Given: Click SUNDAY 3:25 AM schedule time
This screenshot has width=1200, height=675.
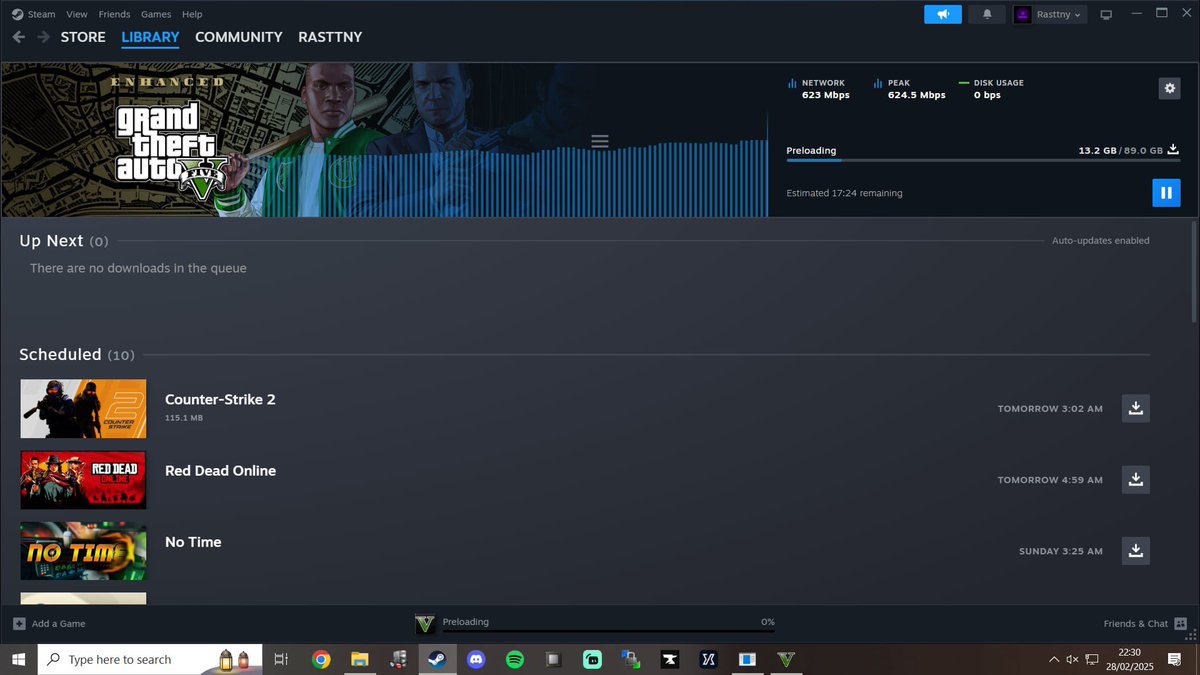Looking at the screenshot, I should [1061, 551].
